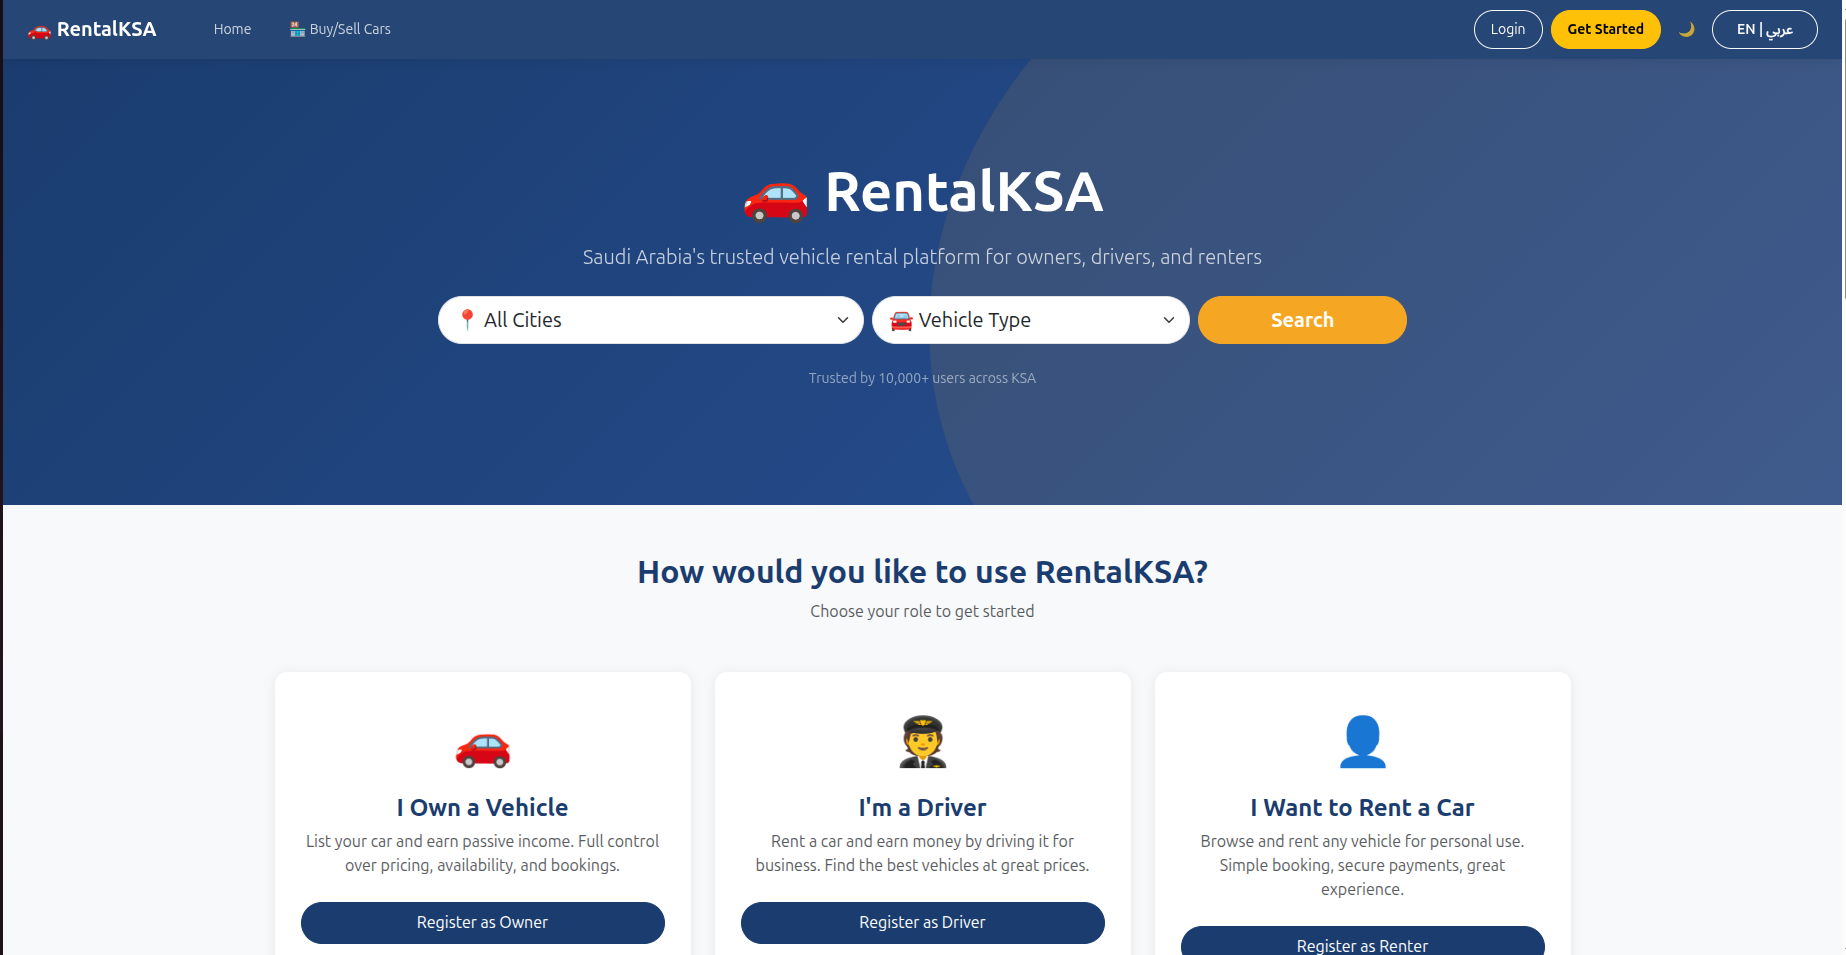Click the red car icon in Owner card
This screenshot has width=1846, height=955.
click(x=483, y=747)
